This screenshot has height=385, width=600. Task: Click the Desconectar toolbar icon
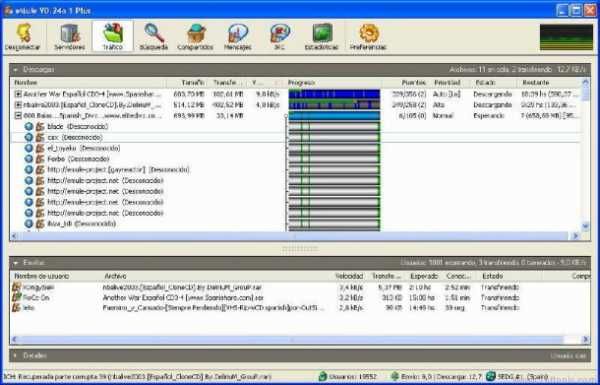[x=23, y=36]
